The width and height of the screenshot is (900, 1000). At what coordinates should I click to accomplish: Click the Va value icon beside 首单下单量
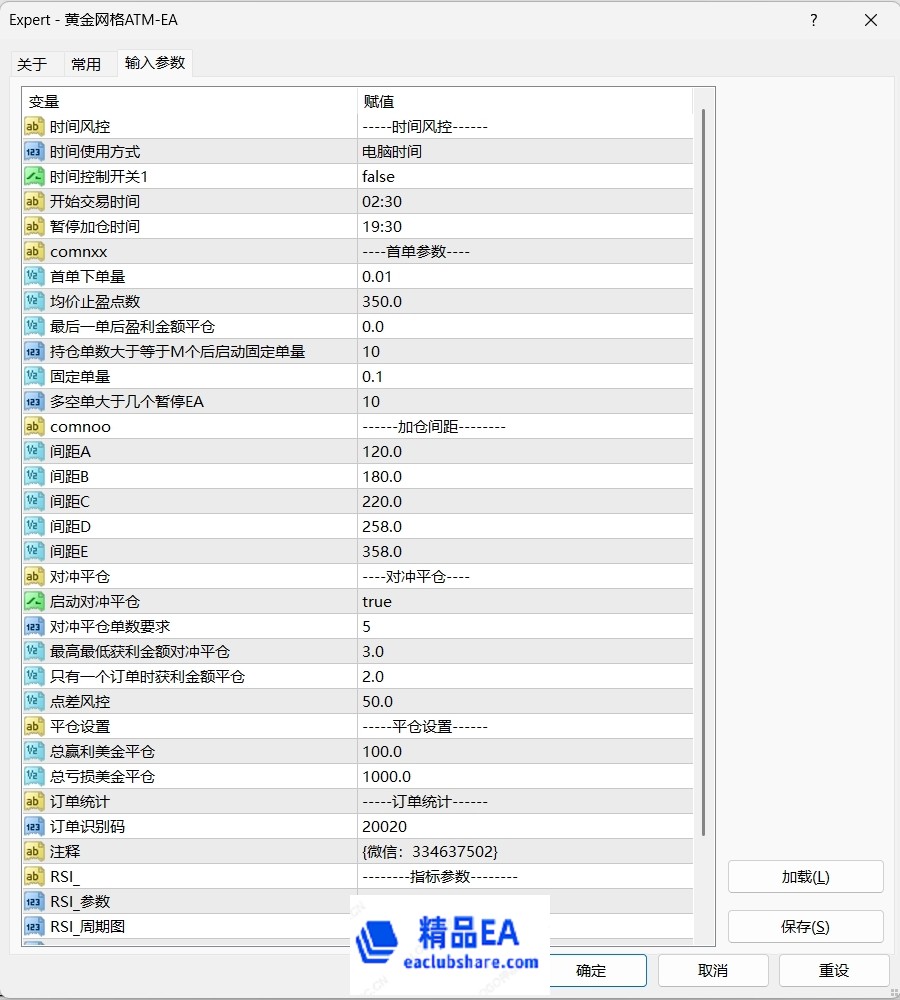(33, 276)
